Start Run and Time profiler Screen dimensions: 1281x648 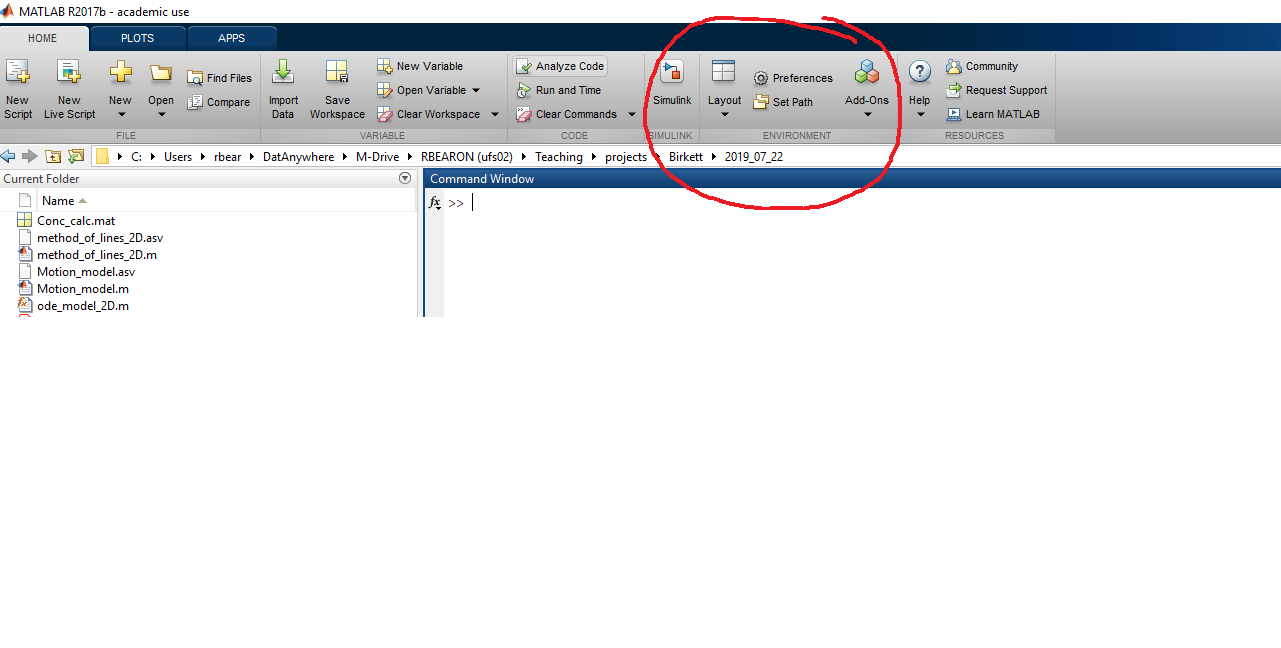tap(559, 90)
